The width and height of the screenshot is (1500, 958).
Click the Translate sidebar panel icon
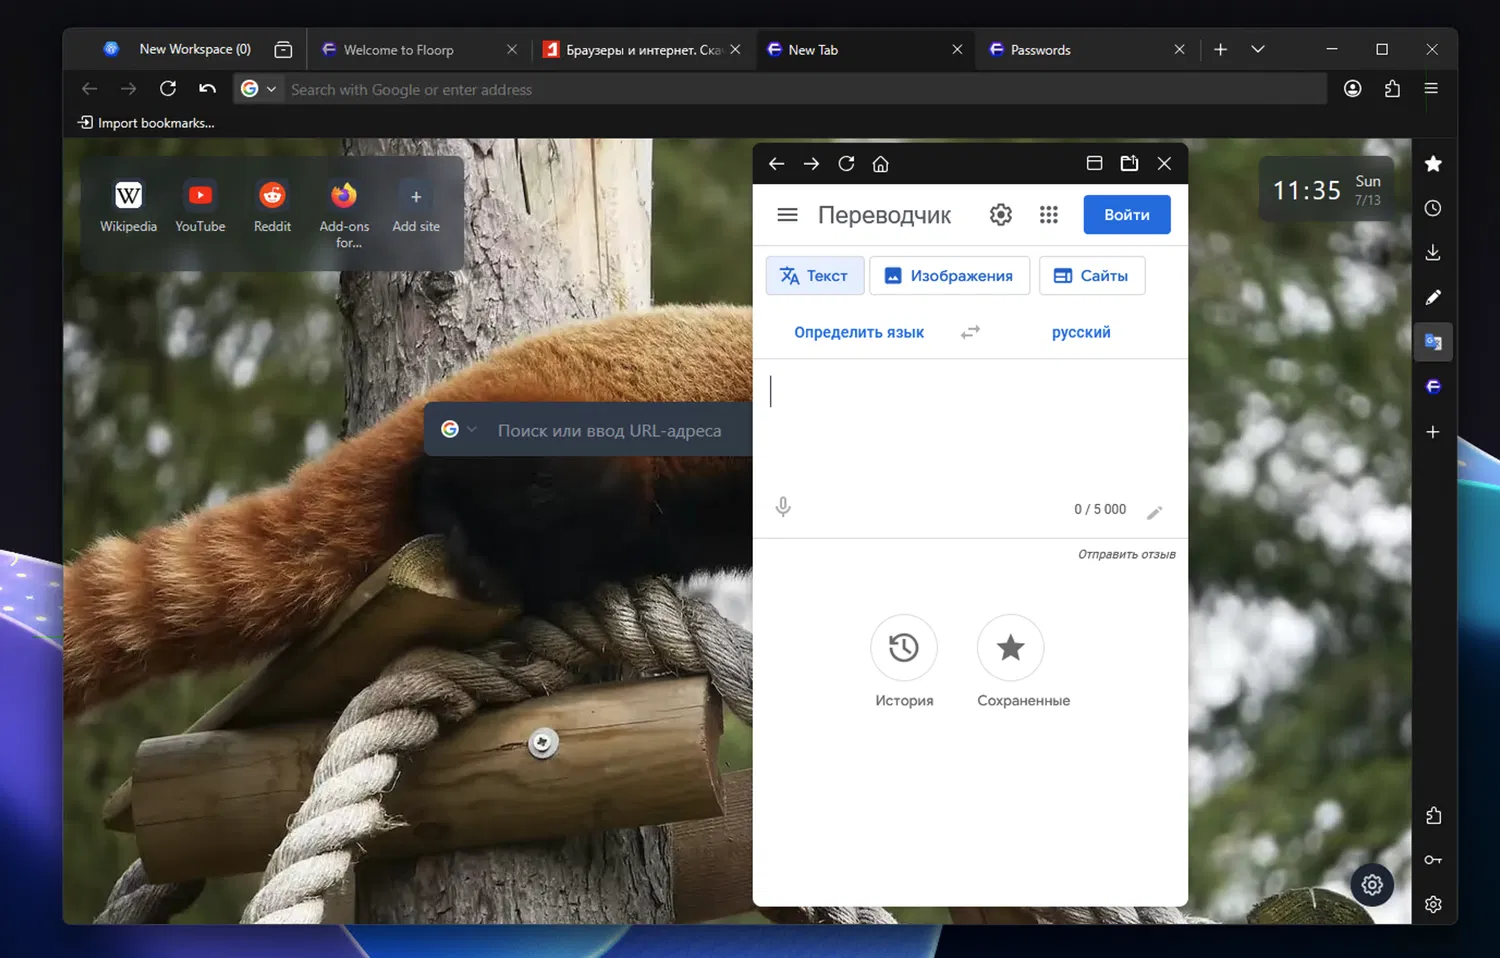[1433, 342]
